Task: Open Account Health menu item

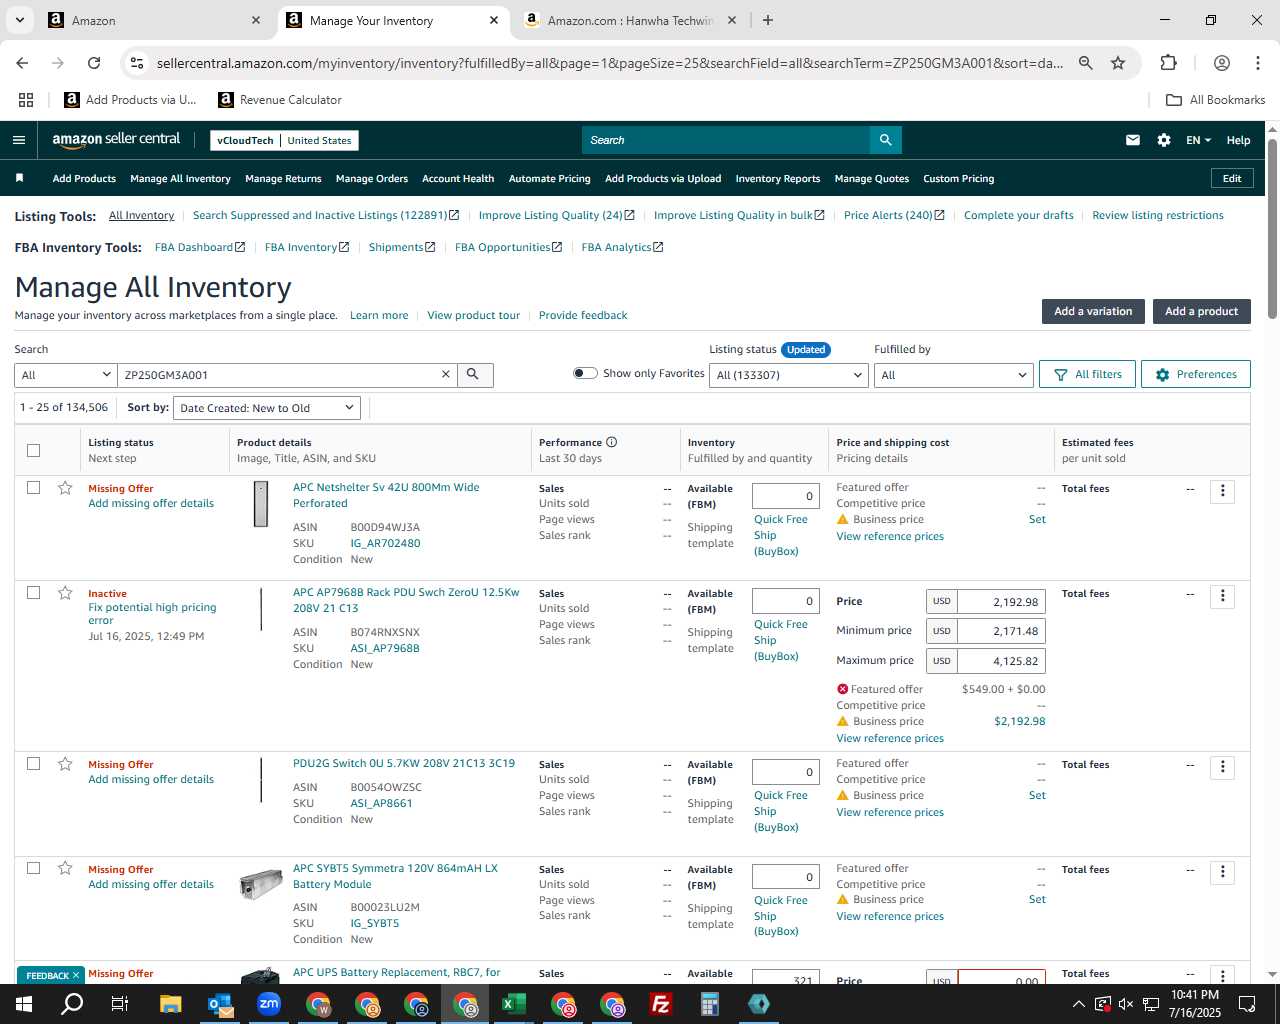Action: [458, 178]
